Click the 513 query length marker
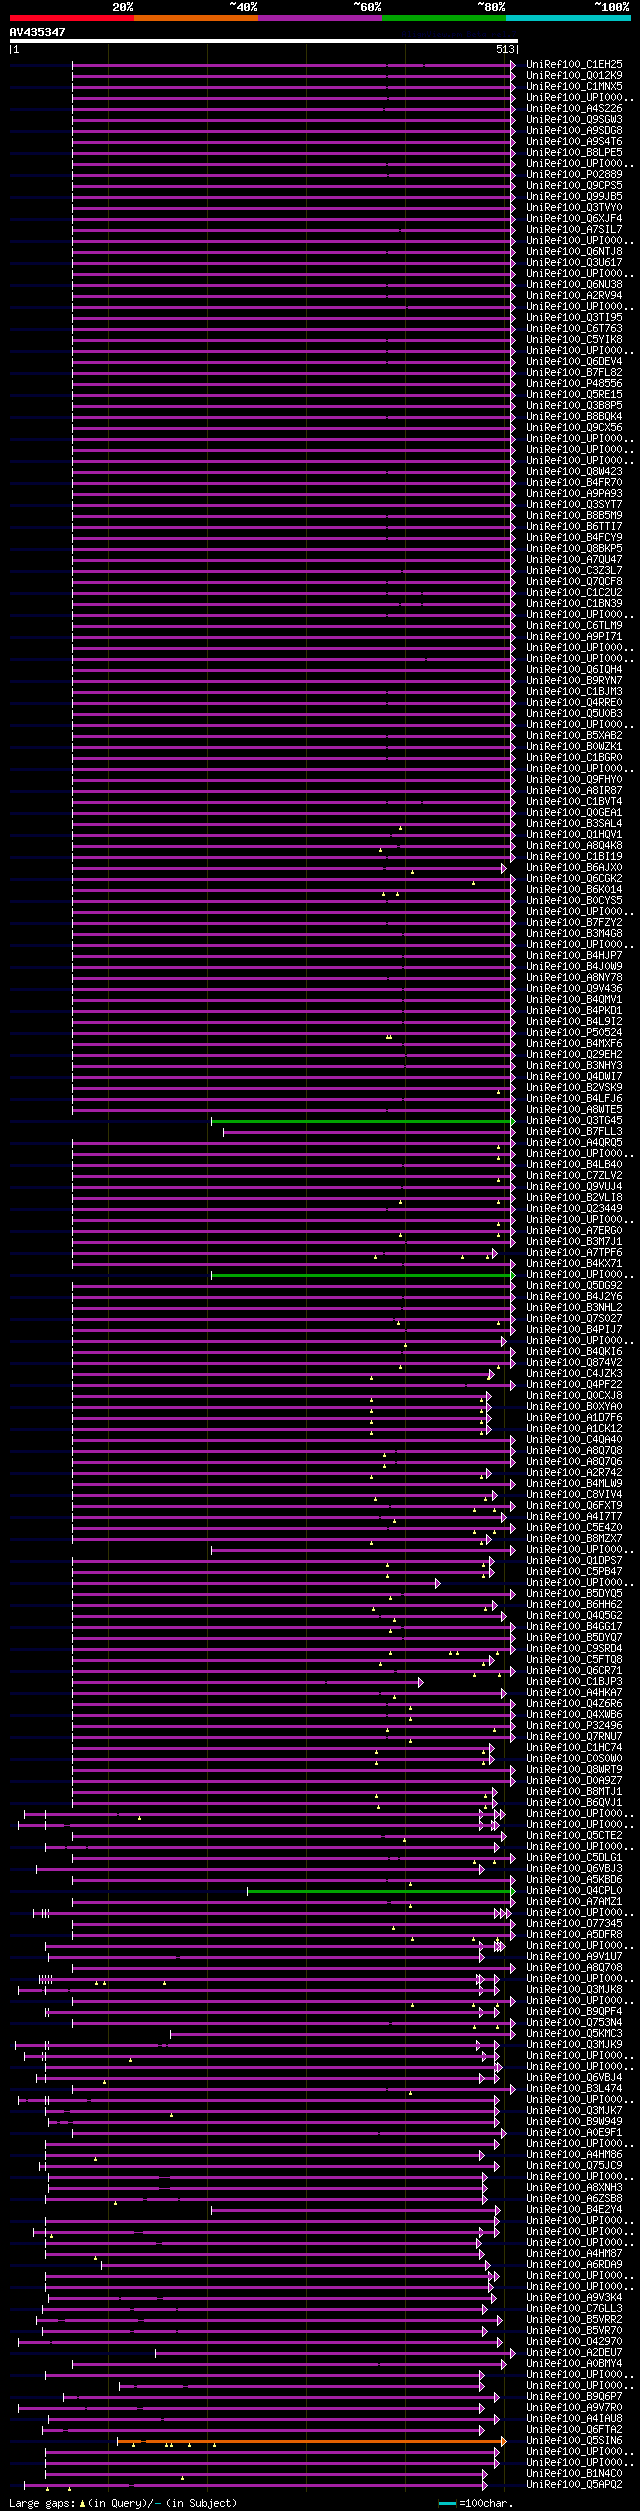 click(505, 49)
